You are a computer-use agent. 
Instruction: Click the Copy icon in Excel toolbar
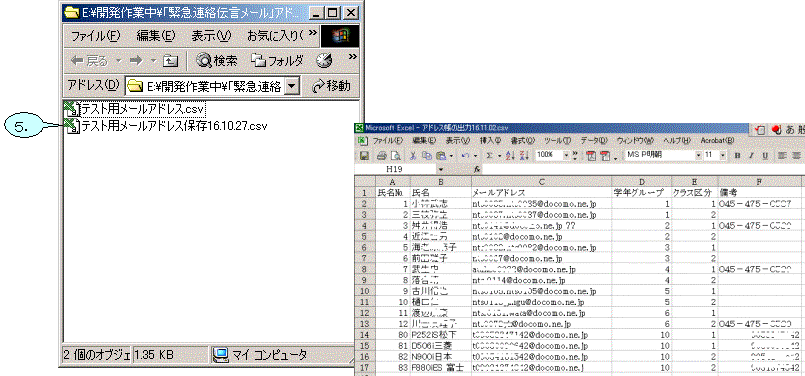(x=427, y=155)
